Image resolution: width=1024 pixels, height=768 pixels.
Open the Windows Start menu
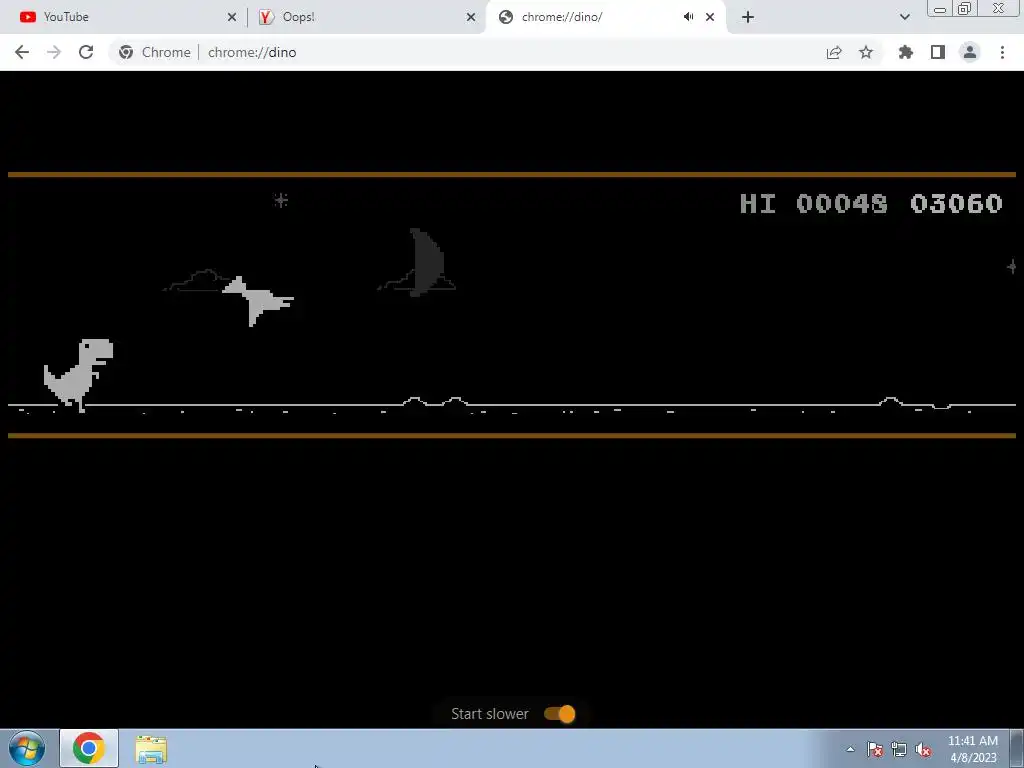click(x=27, y=748)
